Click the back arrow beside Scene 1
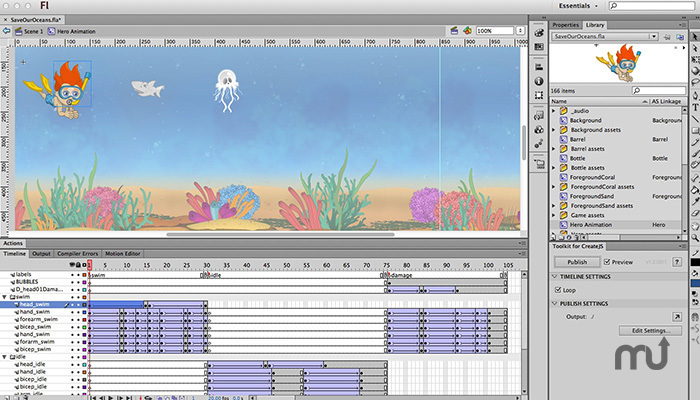 6,31
